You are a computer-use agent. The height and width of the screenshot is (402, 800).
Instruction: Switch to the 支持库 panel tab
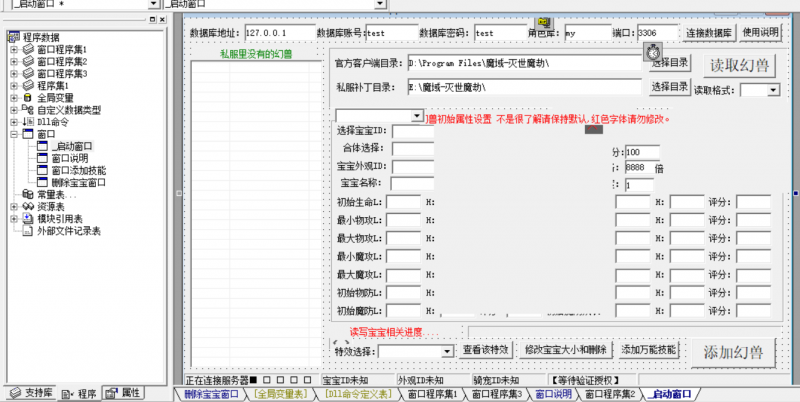click(32, 393)
